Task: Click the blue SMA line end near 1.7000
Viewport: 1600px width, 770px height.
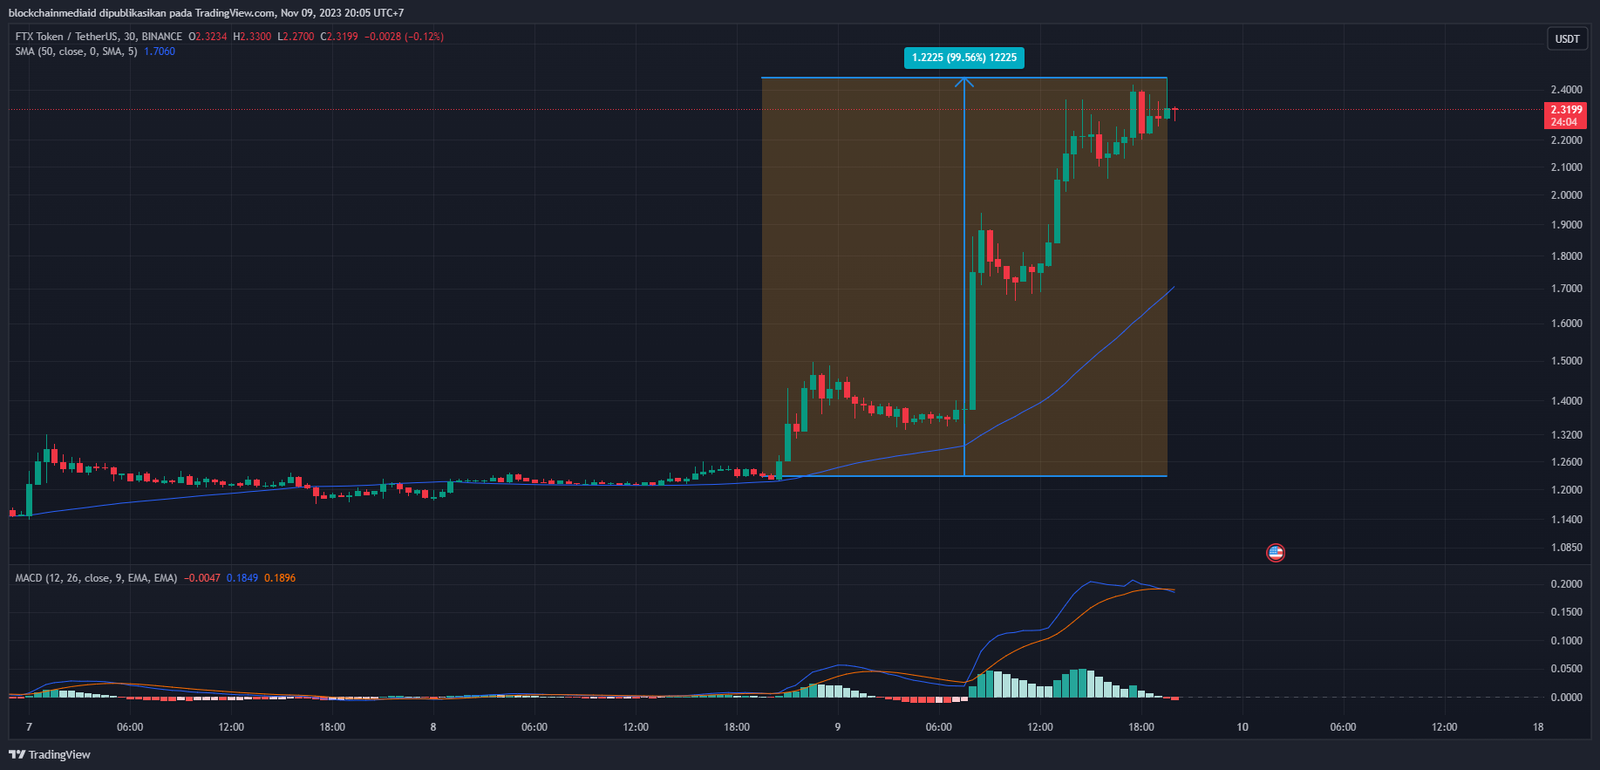Action: tap(1172, 289)
